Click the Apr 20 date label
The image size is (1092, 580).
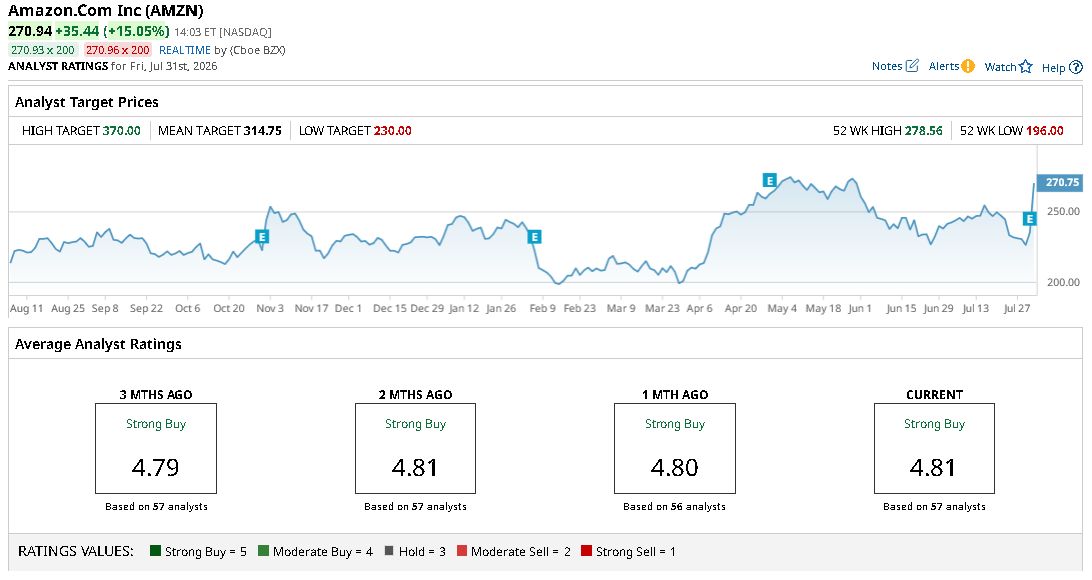click(740, 308)
